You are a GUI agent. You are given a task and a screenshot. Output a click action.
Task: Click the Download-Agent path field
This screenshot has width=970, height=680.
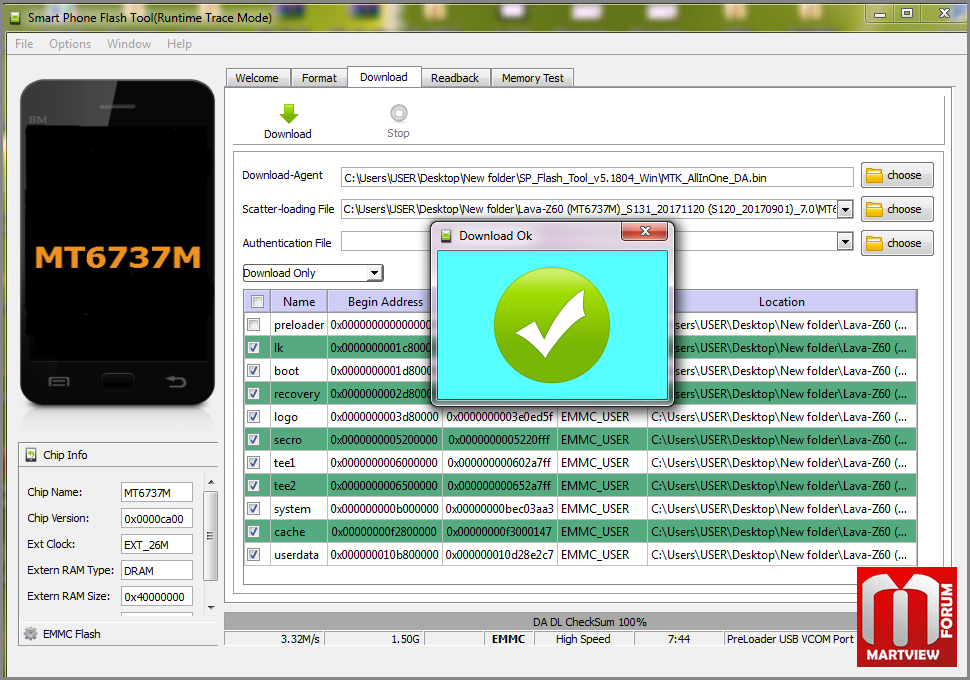tap(597, 178)
